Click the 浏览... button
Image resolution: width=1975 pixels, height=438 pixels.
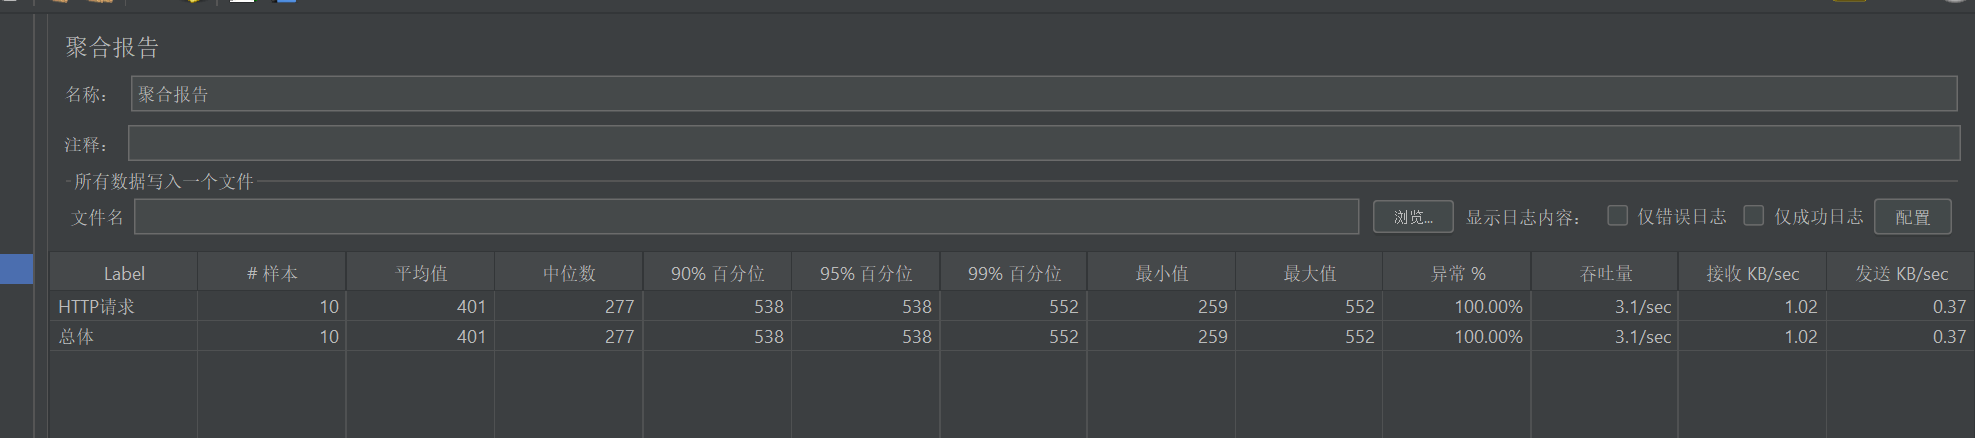tap(1412, 217)
